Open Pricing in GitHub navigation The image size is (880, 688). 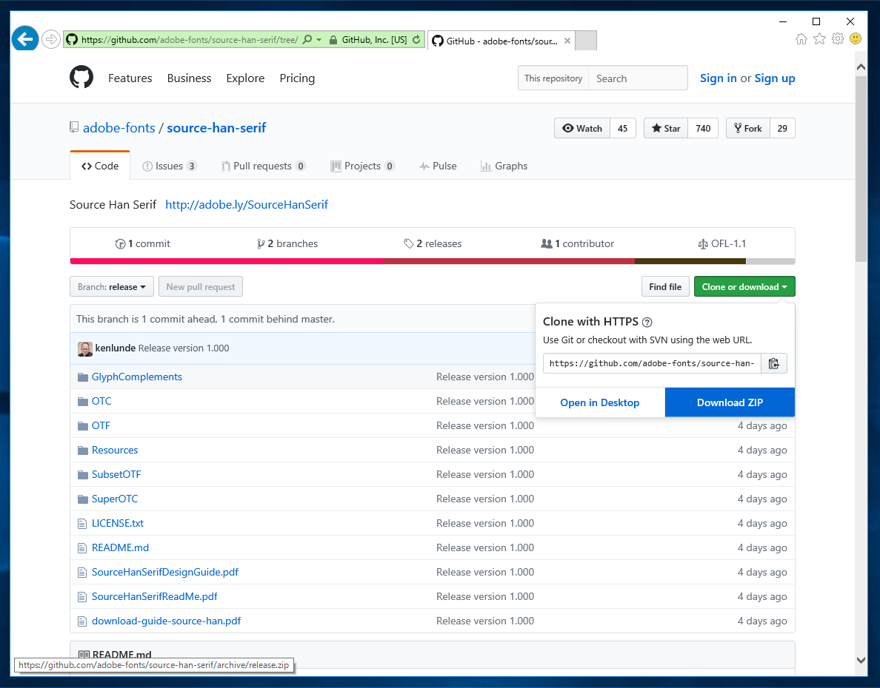pos(297,78)
